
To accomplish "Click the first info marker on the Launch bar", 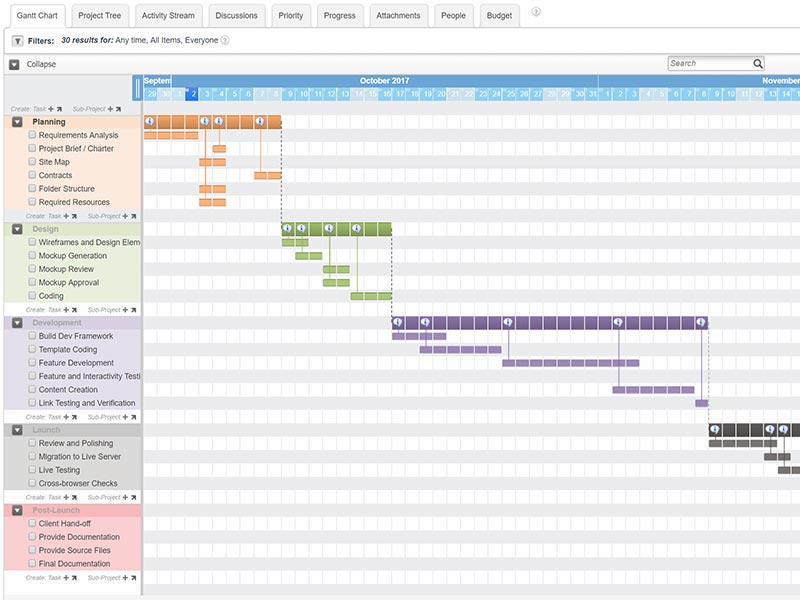I will point(715,429).
